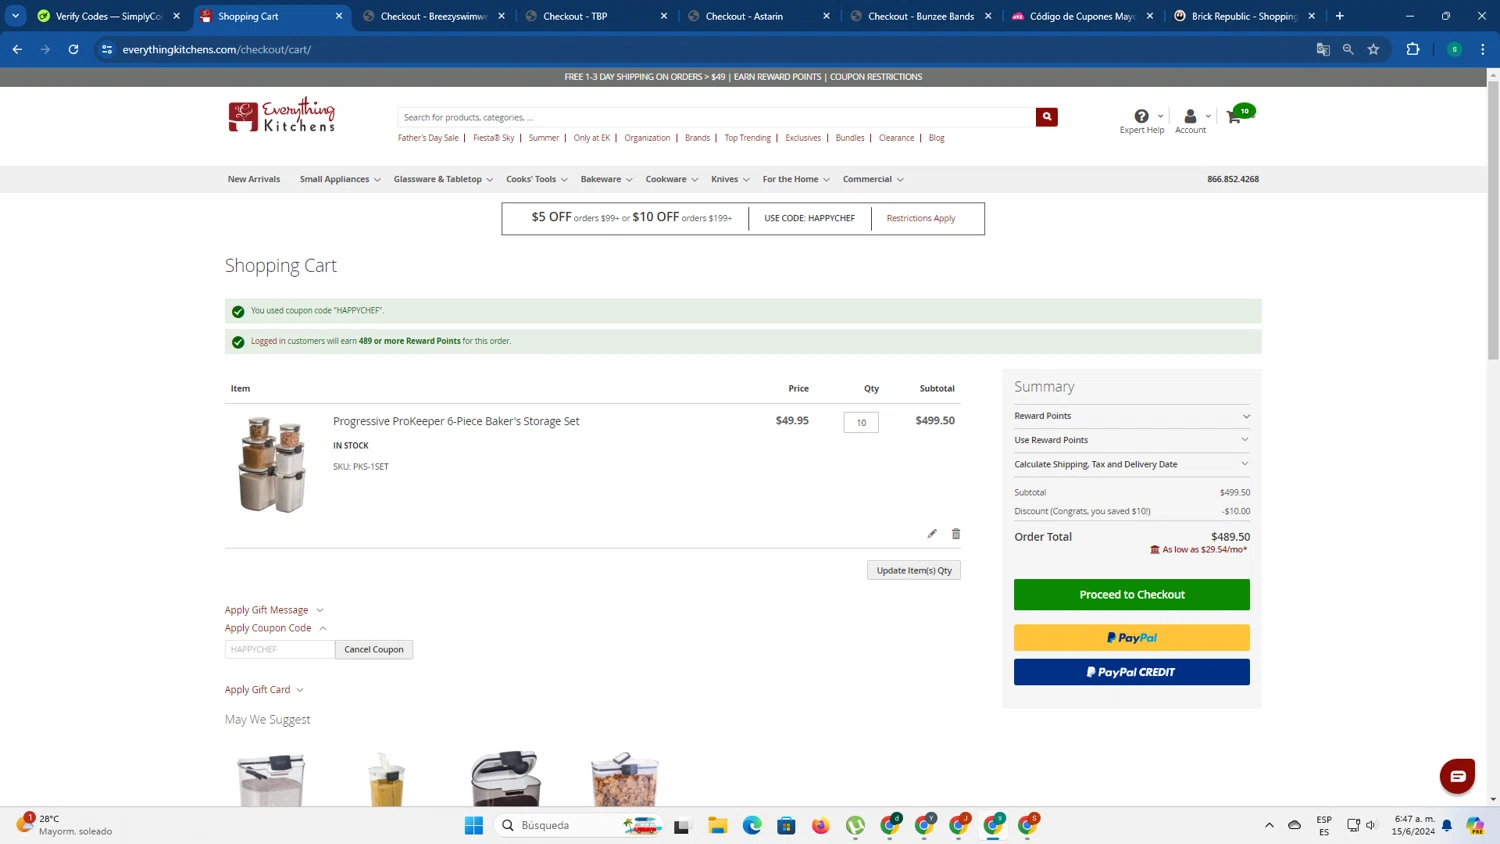Click the red search magnifier button
1500x844 pixels.
click(1046, 117)
